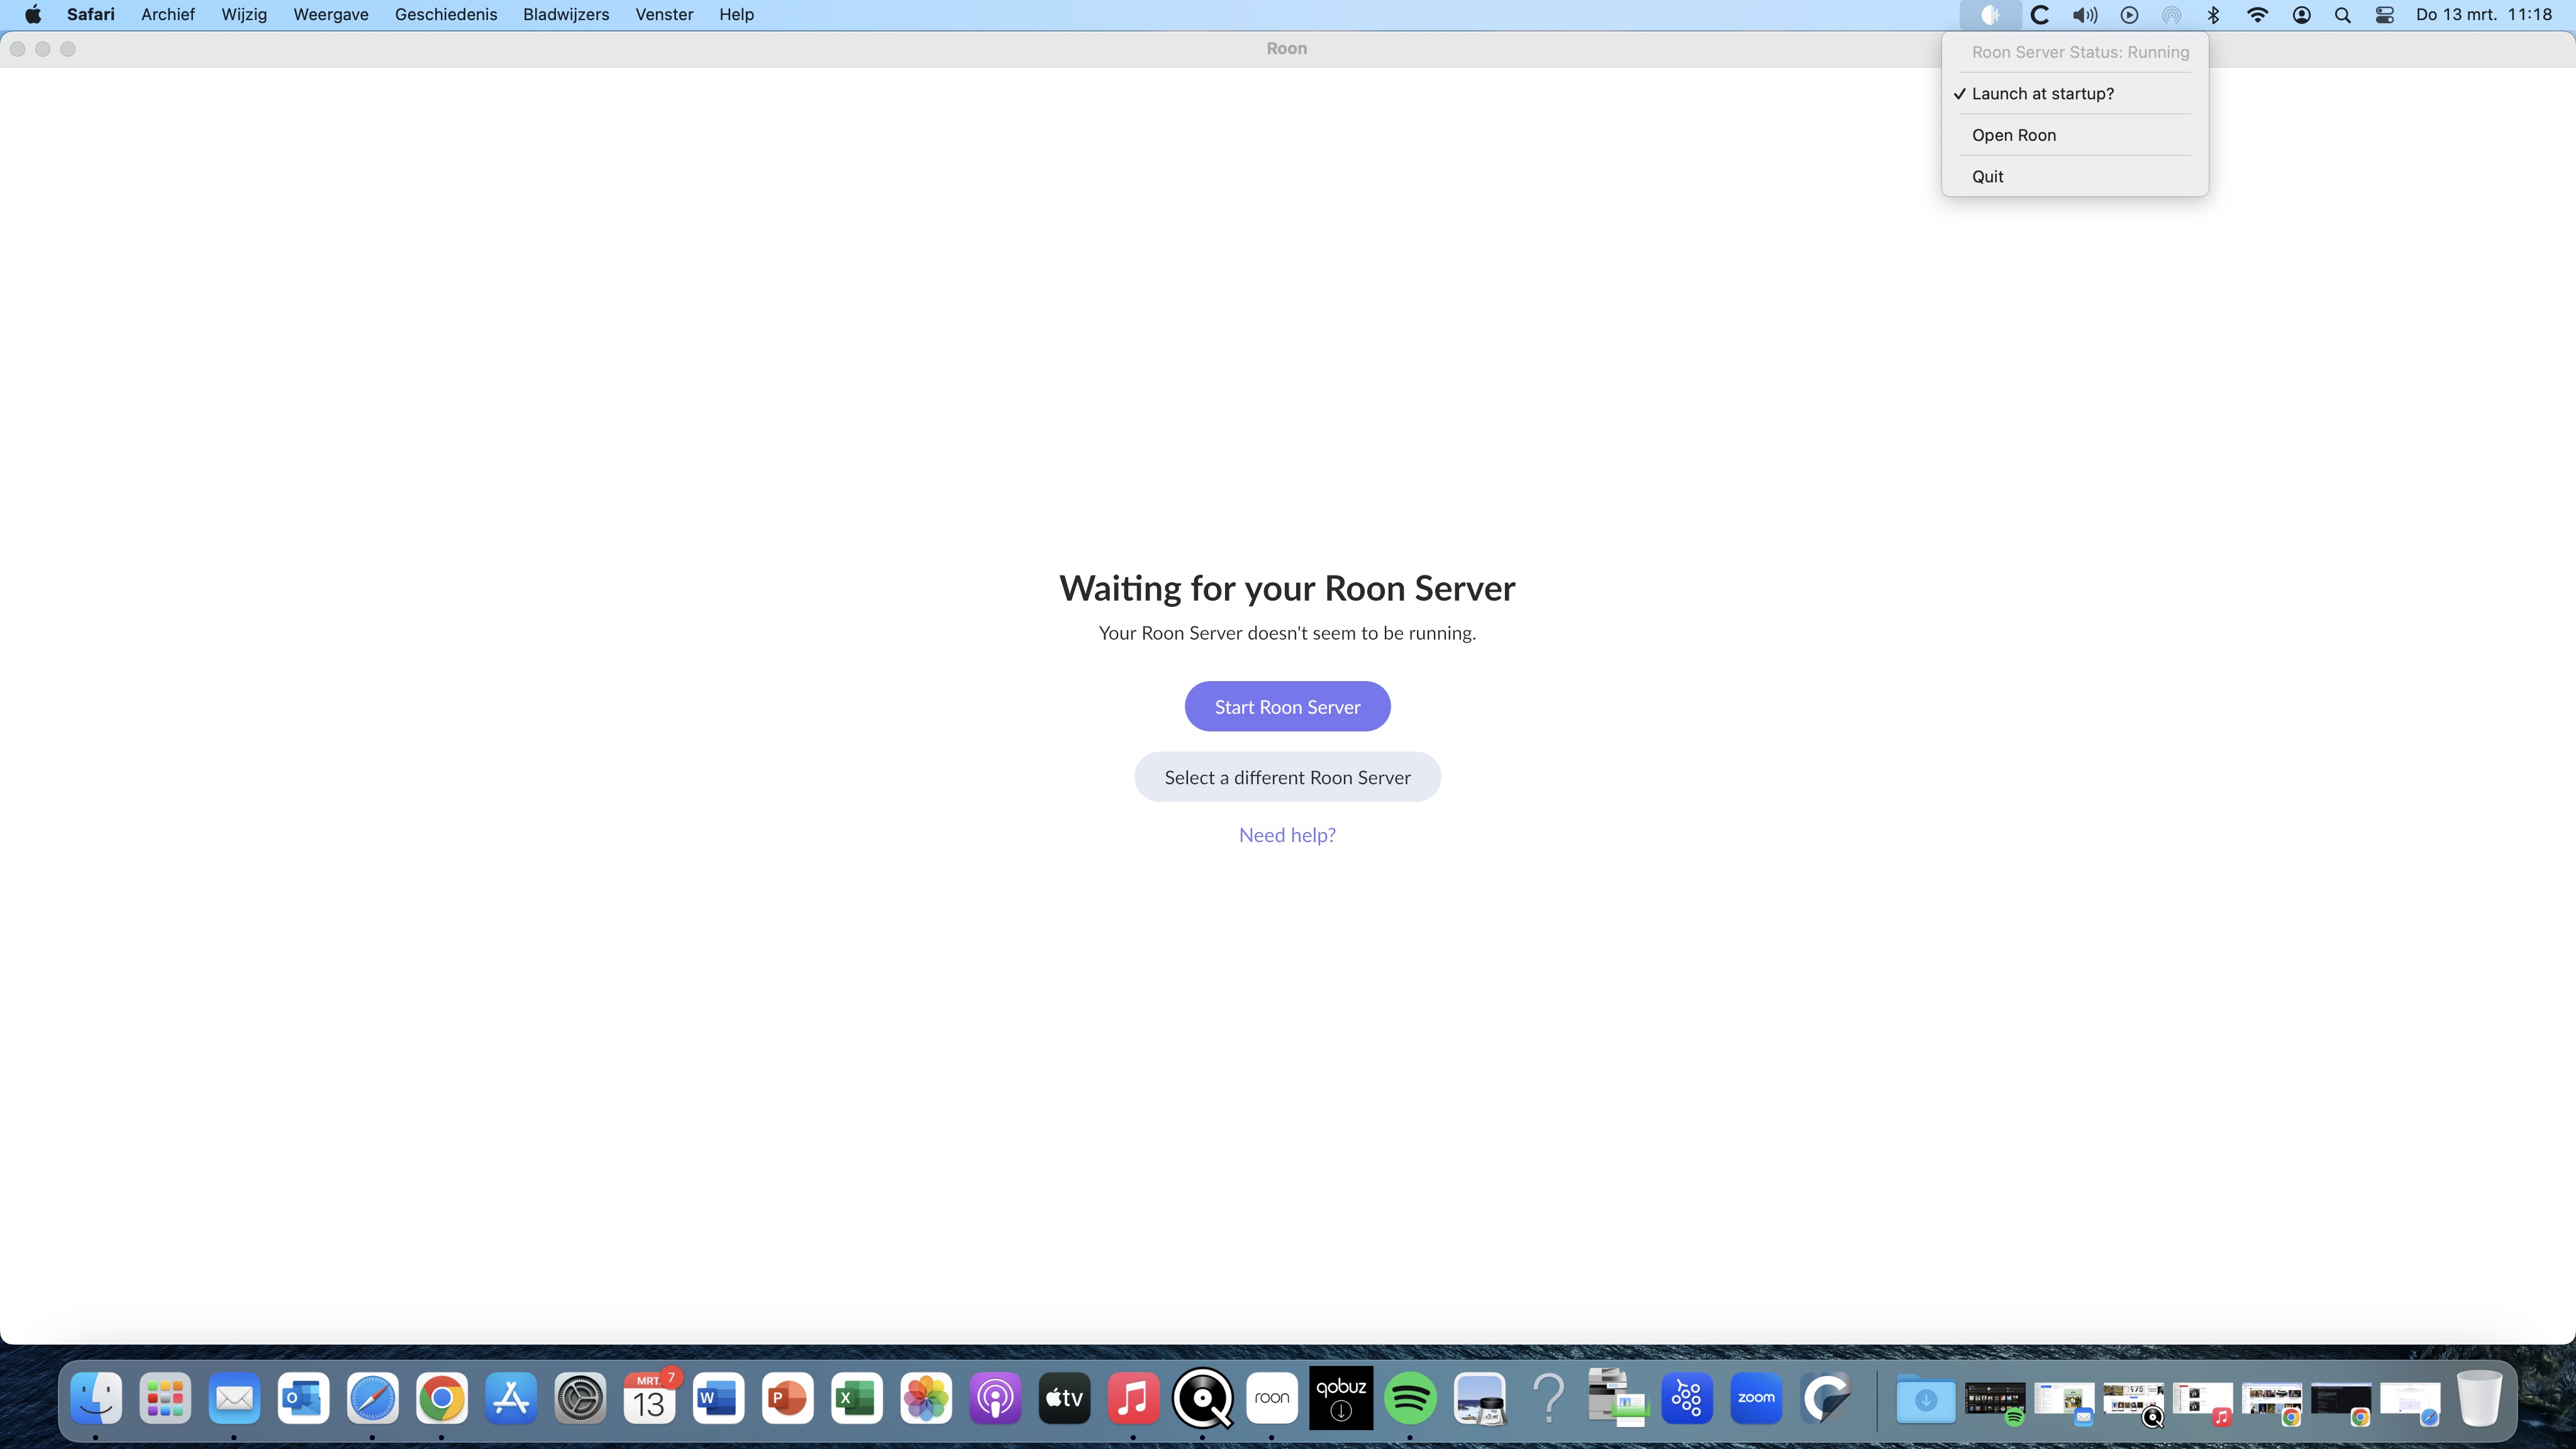This screenshot has height=1449, width=2576.
Task: Open the Help menu
Action: click(x=736, y=15)
